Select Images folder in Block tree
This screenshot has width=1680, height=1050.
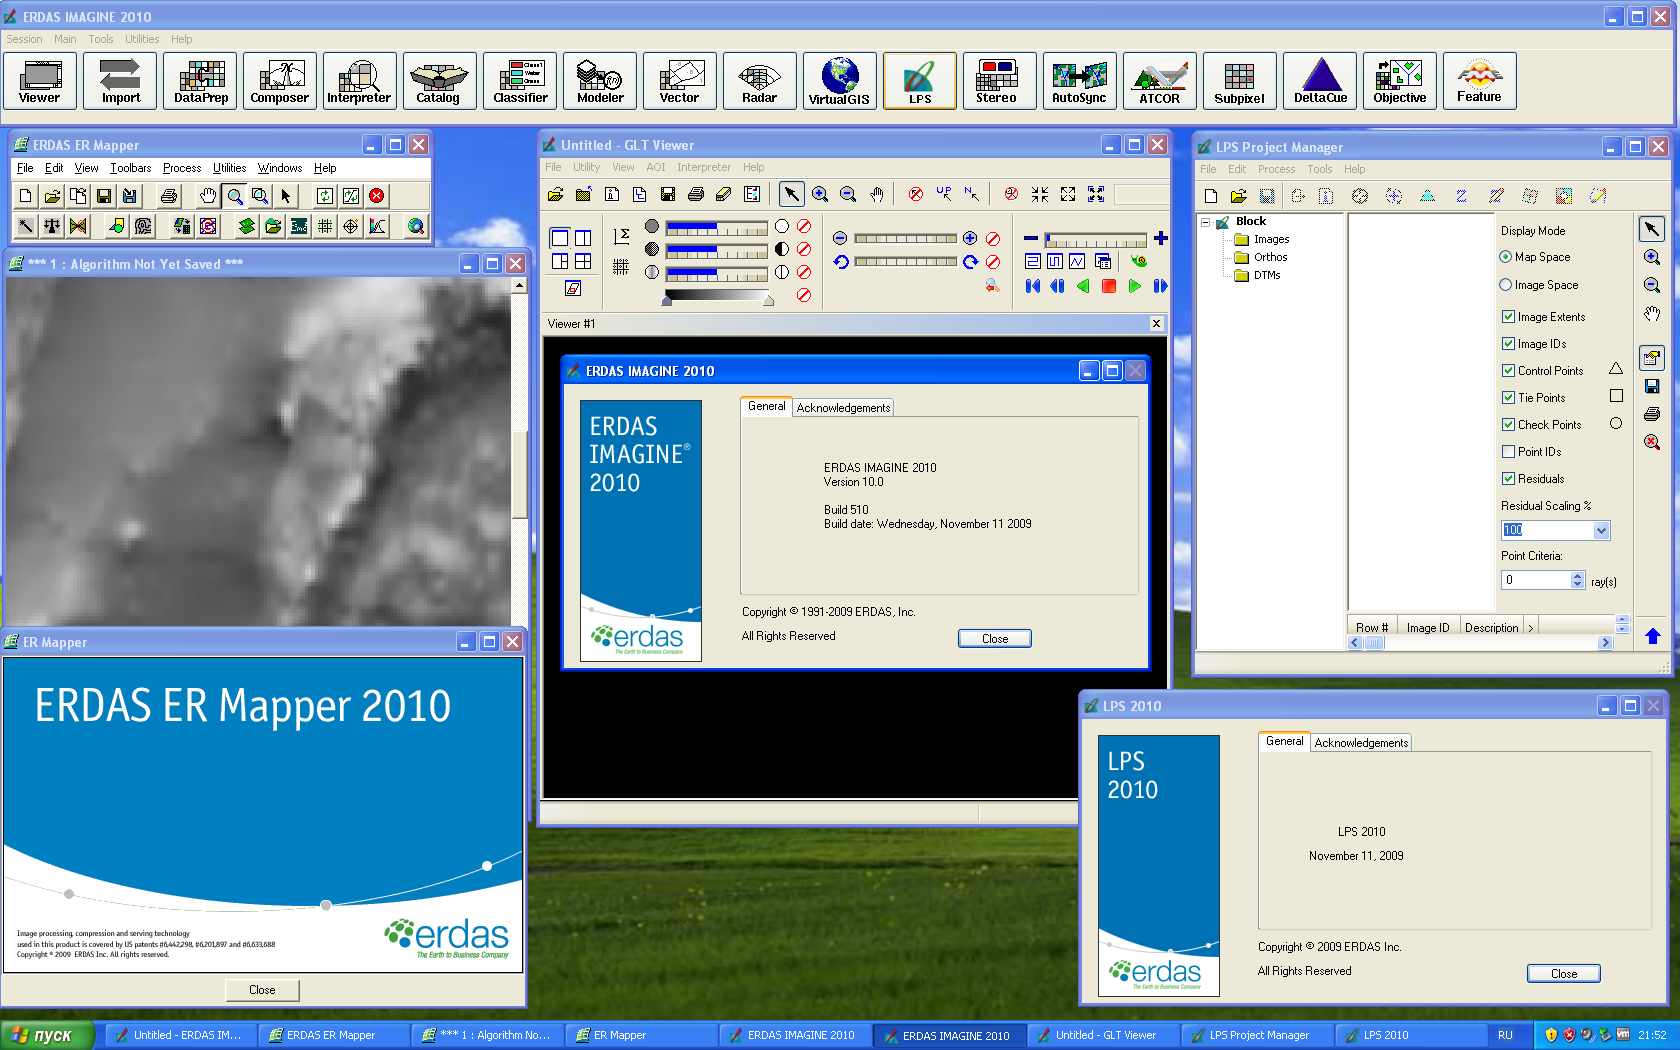click(1262, 239)
